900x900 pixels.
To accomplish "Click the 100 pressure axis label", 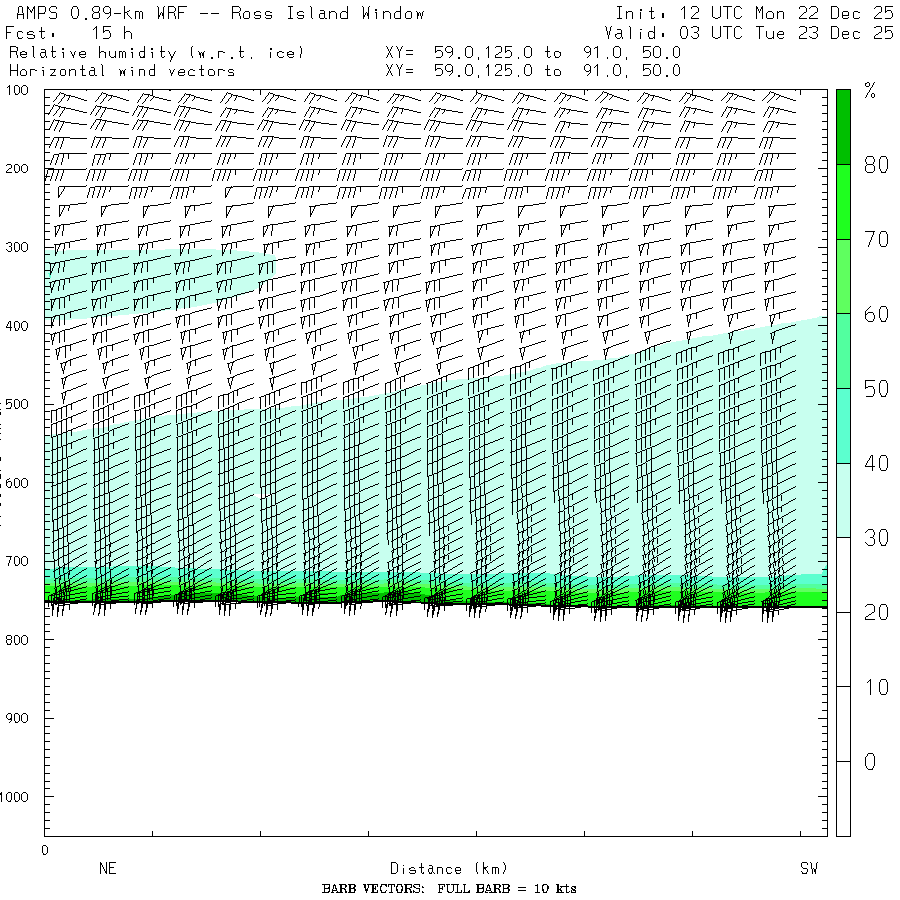I will 17,90.
